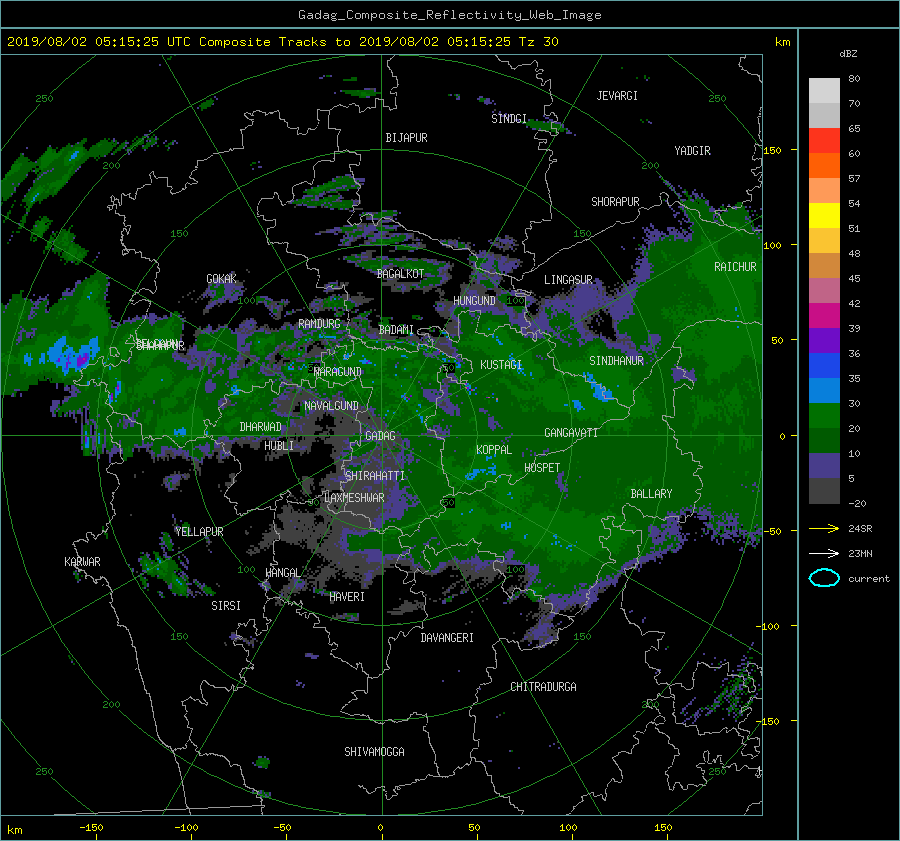Viewport: 900px width, 841px height.
Task: Click the Gadag_Composite_Reflectivity_Web_Image title
Action: click(449, 15)
